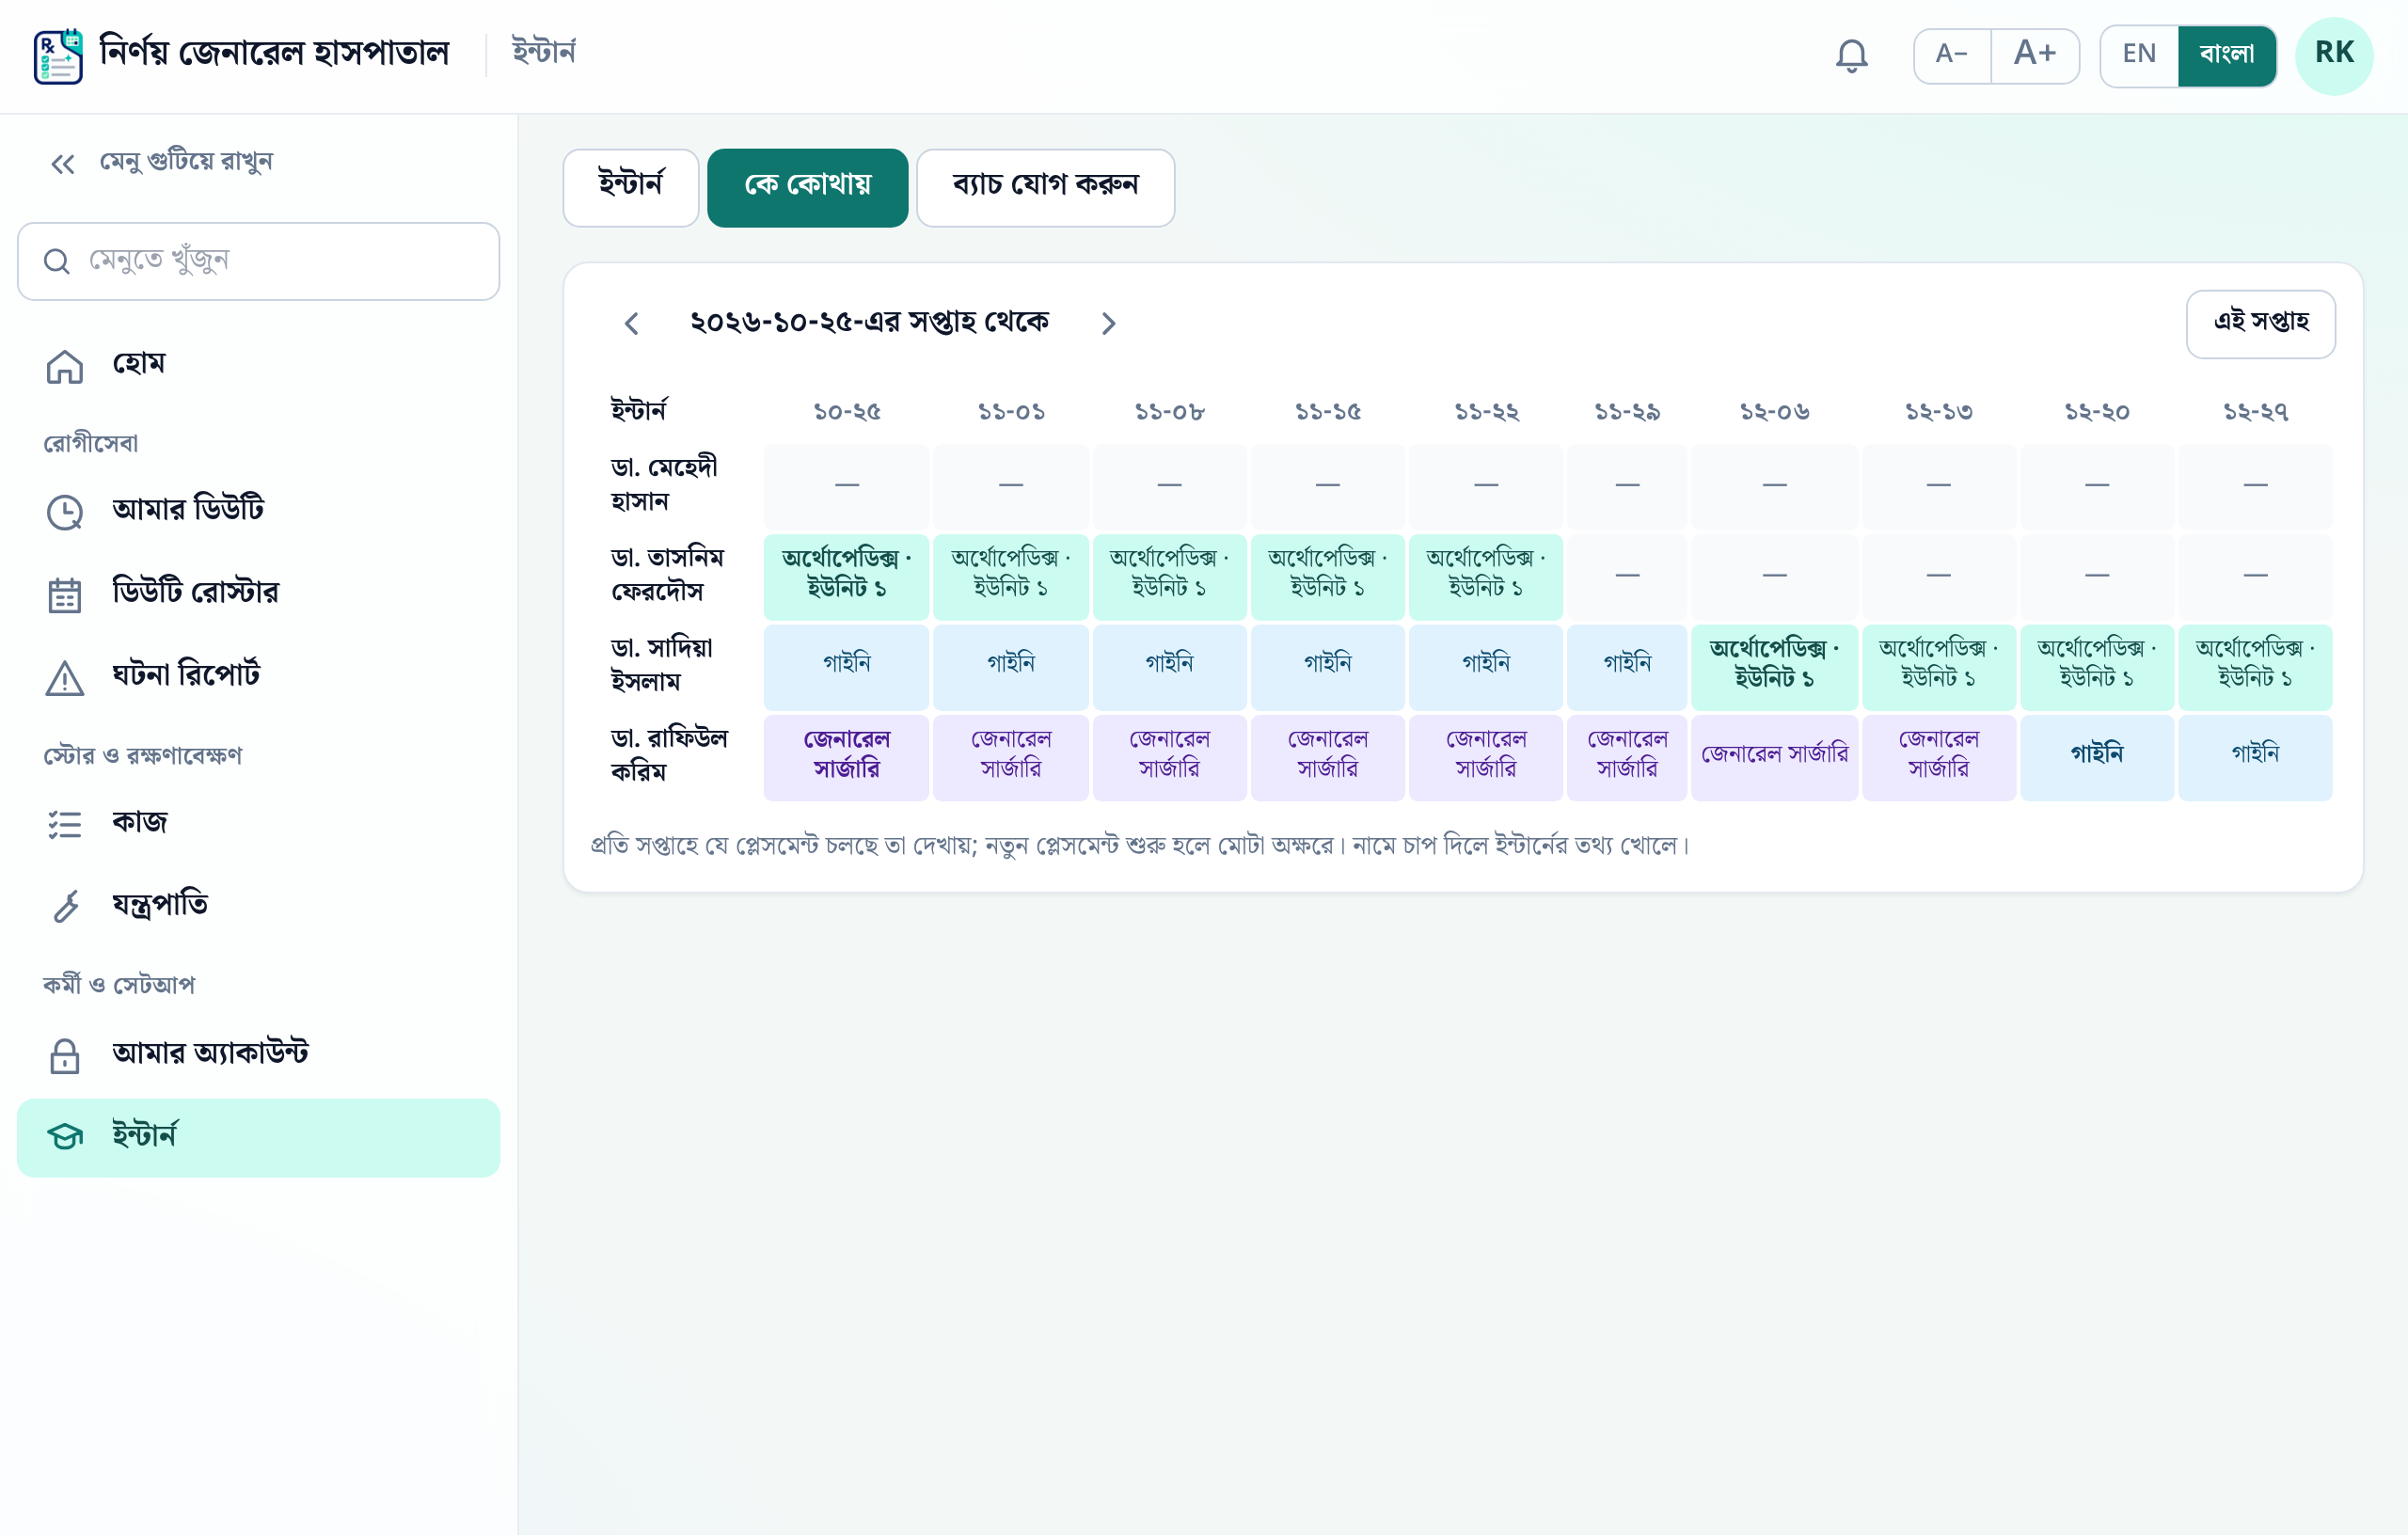2408x1535 pixels.
Task: Click the মেনু গুটিয়ে রাখুন link
Action: [185, 162]
